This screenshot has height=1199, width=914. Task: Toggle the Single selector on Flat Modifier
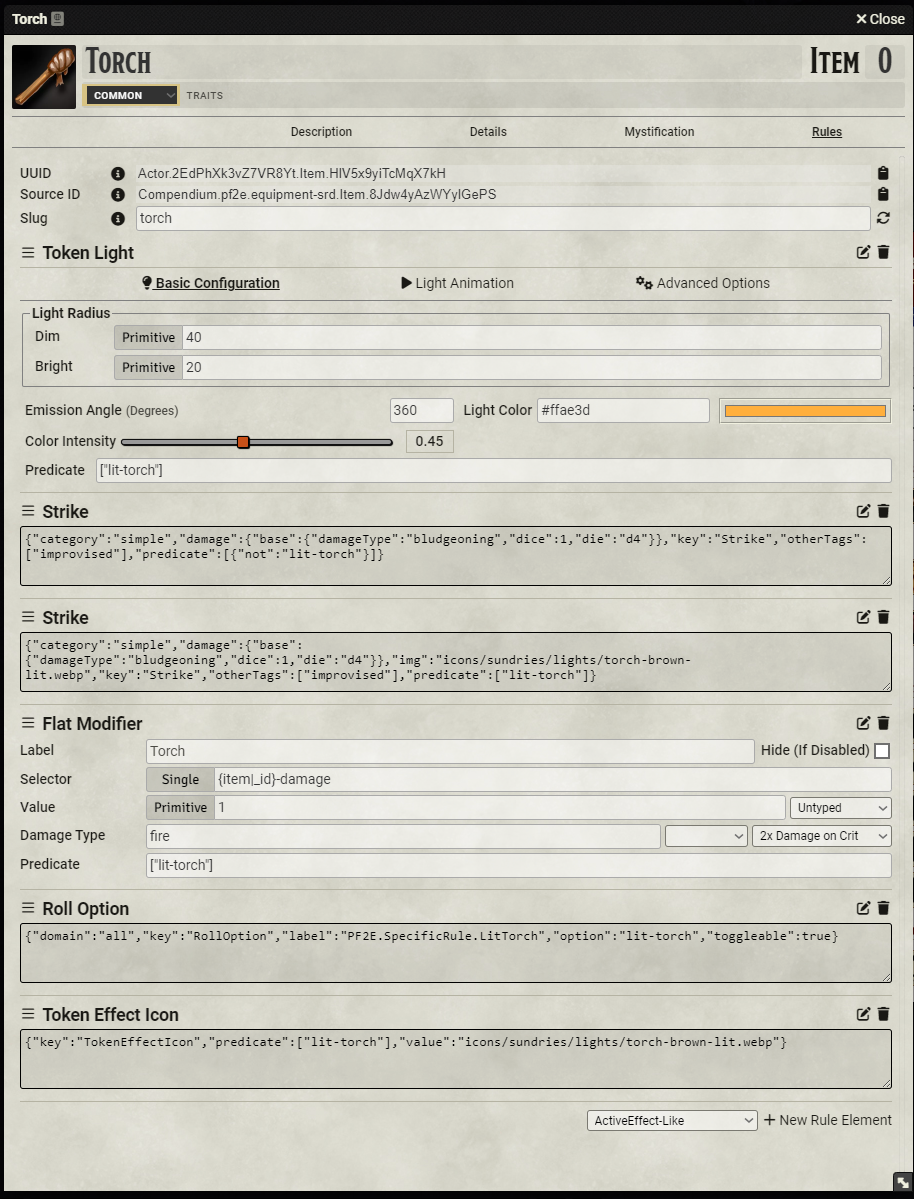tap(180, 779)
